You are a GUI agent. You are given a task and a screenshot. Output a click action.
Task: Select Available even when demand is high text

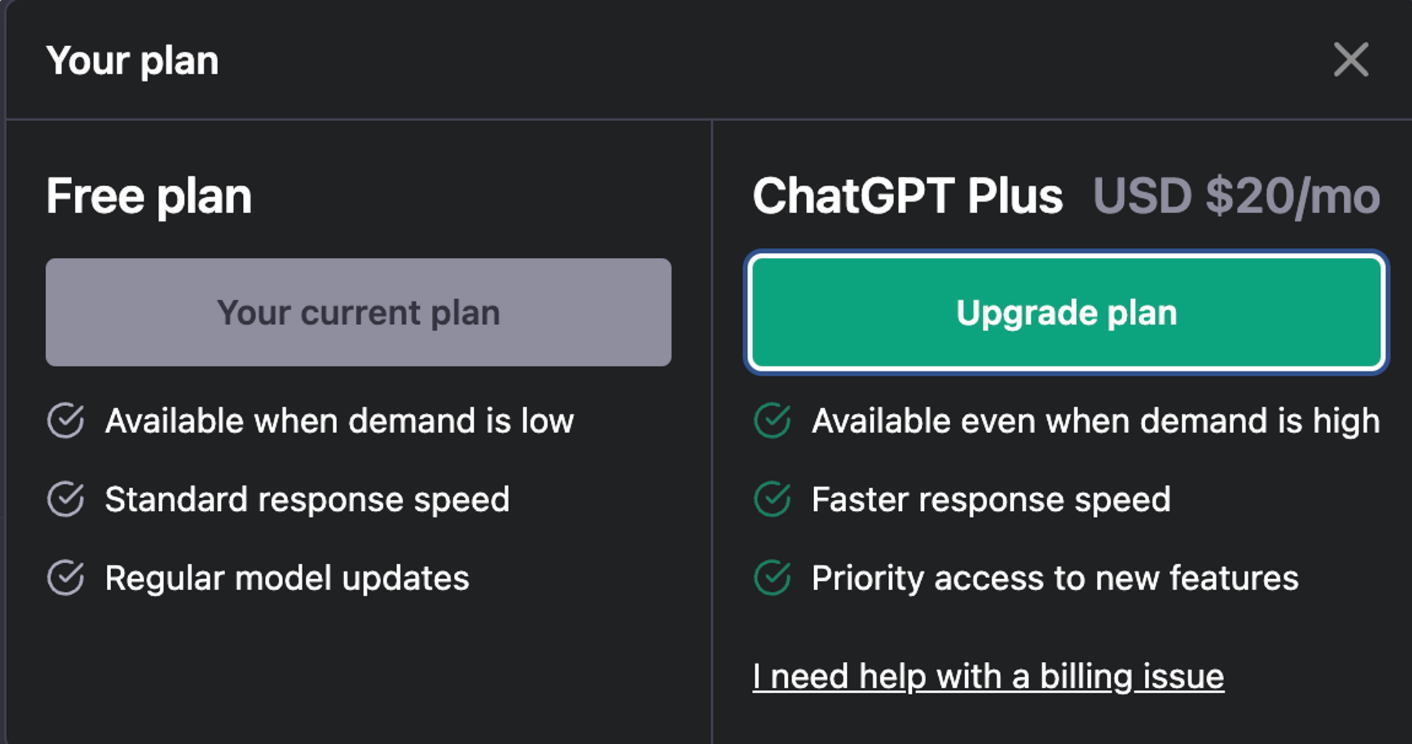1095,421
